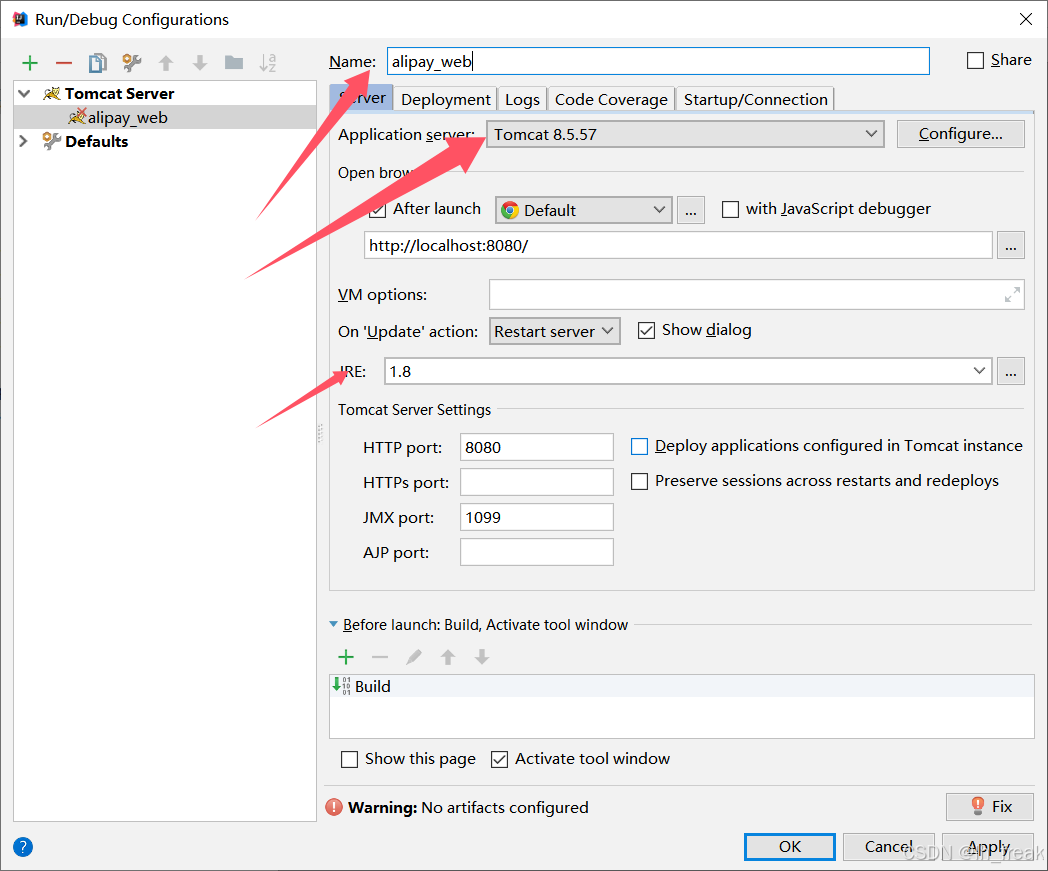Image resolution: width=1048 pixels, height=871 pixels.
Task: Click the Apply button
Action: tap(988, 847)
